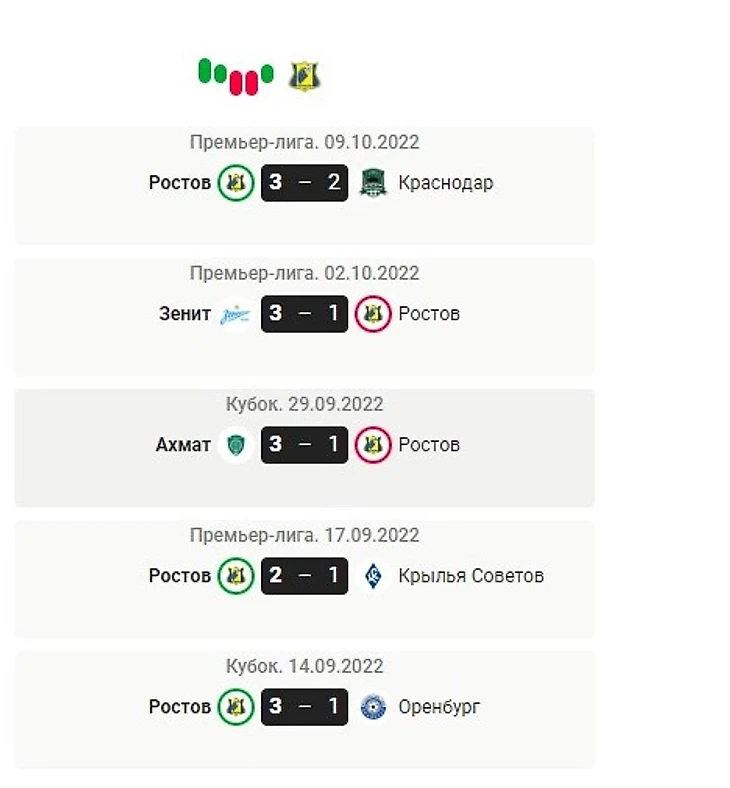This screenshot has width=730, height=788.
Task: Open the 2–1 score against Krylia Sovetov
Action: pyautogui.click(x=304, y=576)
